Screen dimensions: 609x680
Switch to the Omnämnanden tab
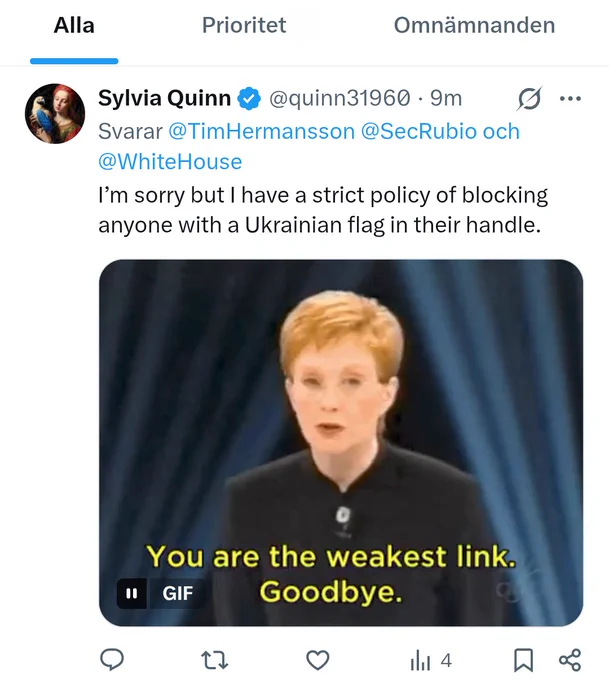474,25
